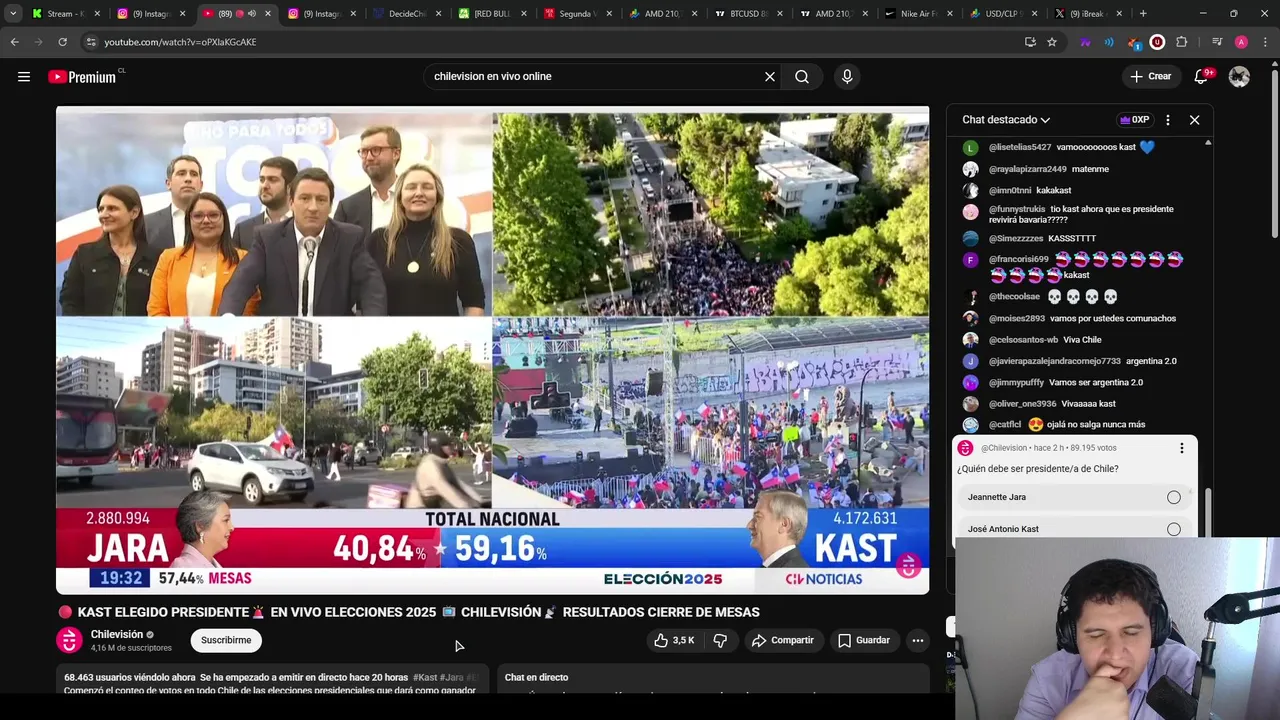Click the search magnifier button
1280x720 pixels.
pos(802,76)
